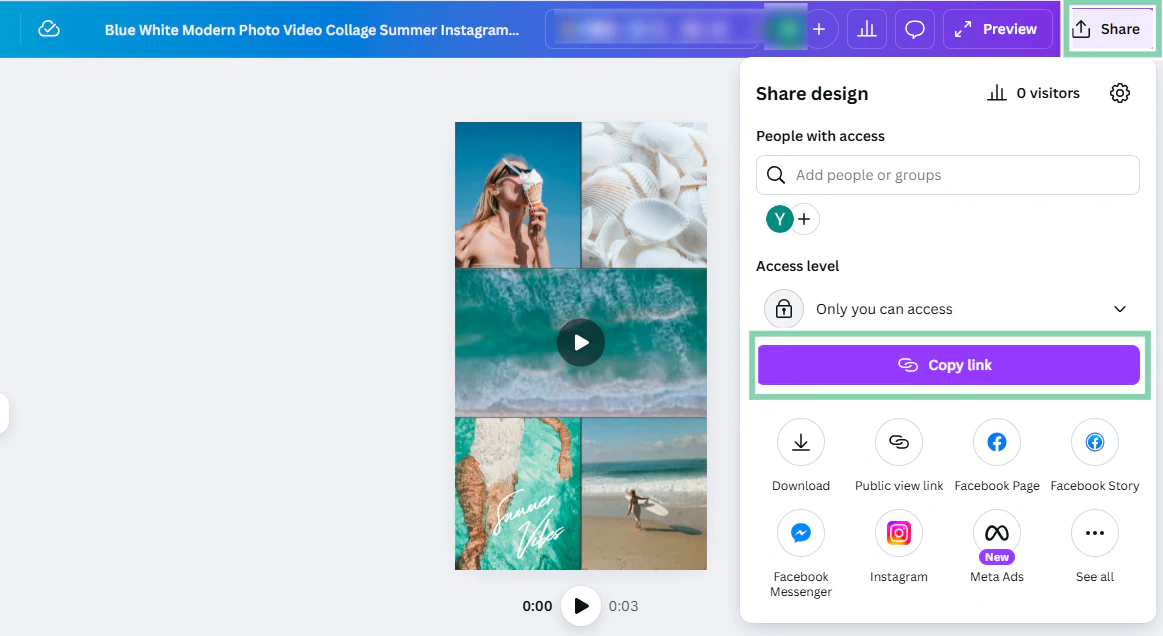
Task: Click the Access level label
Action: pos(797,266)
